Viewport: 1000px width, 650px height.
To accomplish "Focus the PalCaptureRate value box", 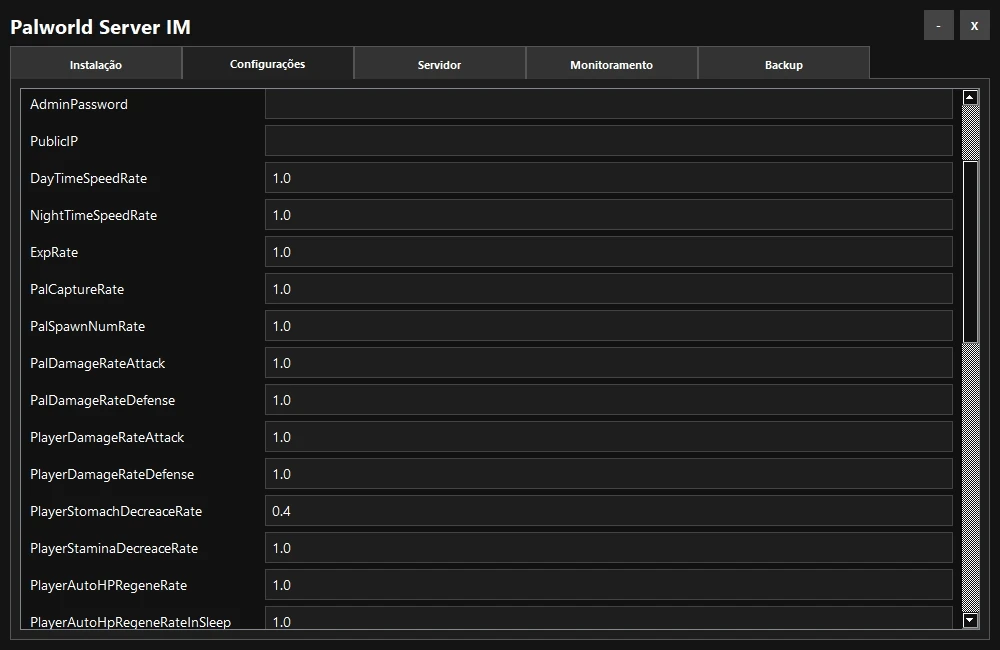I will (608, 289).
